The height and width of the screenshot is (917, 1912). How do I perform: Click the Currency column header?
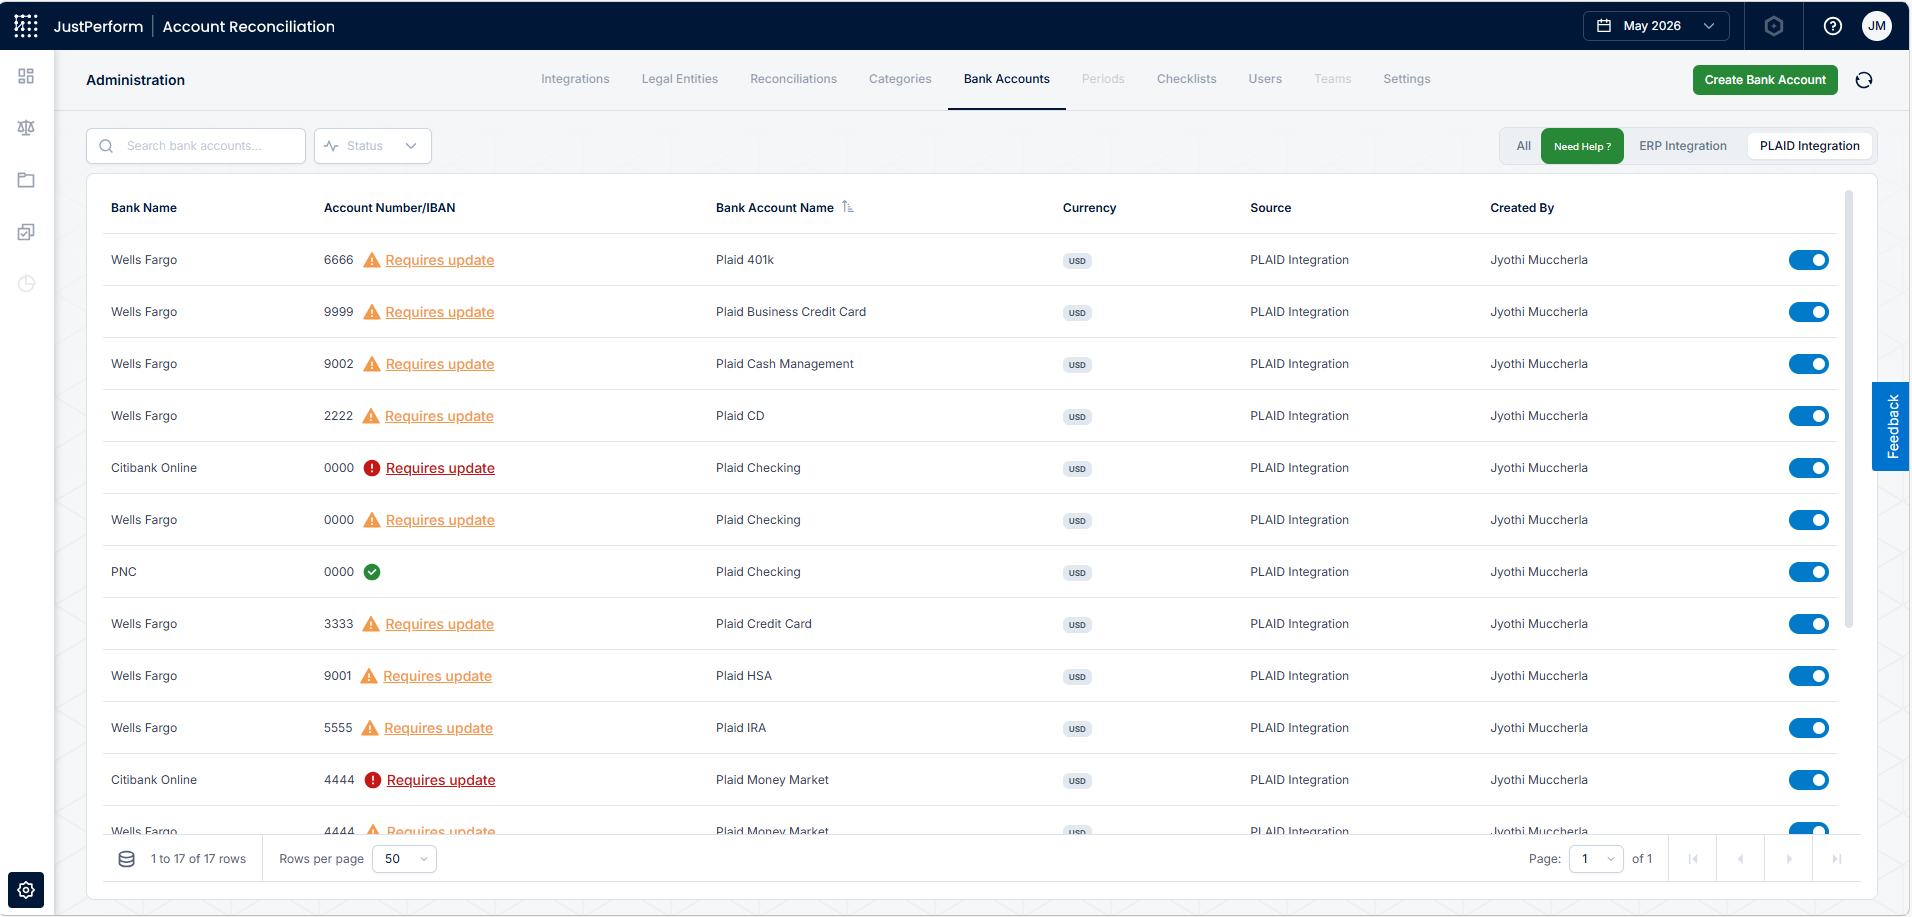pyautogui.click(x=1089, y=208)
